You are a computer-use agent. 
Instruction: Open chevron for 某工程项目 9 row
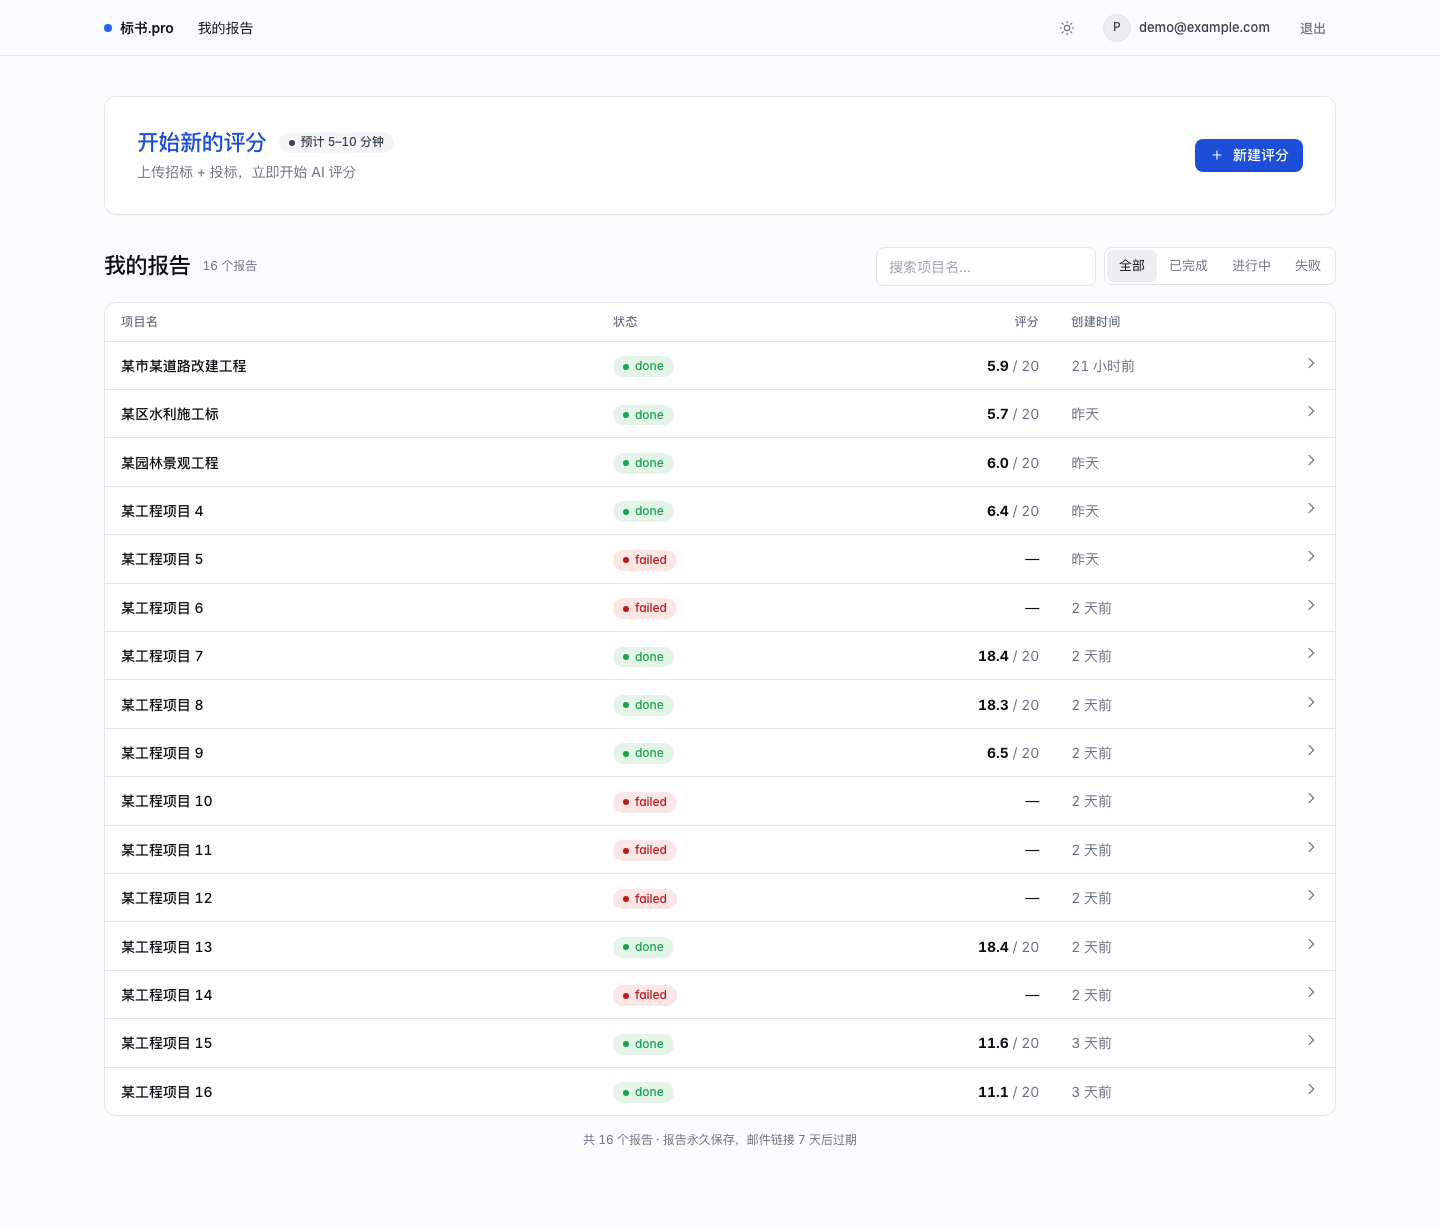pyautogui.click(x=1311, y=751)
